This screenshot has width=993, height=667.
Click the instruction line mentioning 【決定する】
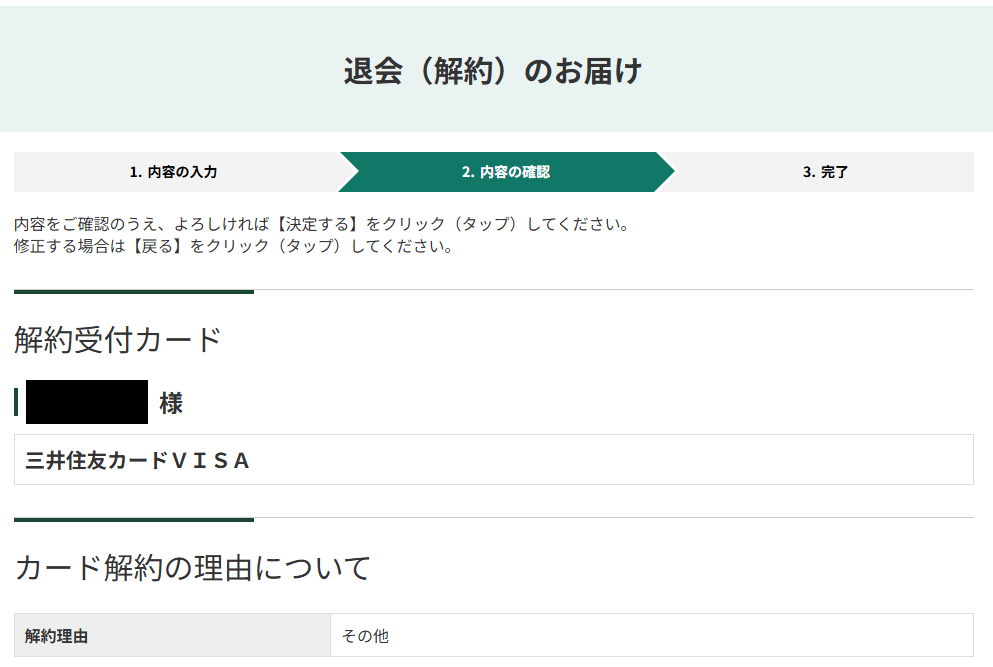click(322, 224)
